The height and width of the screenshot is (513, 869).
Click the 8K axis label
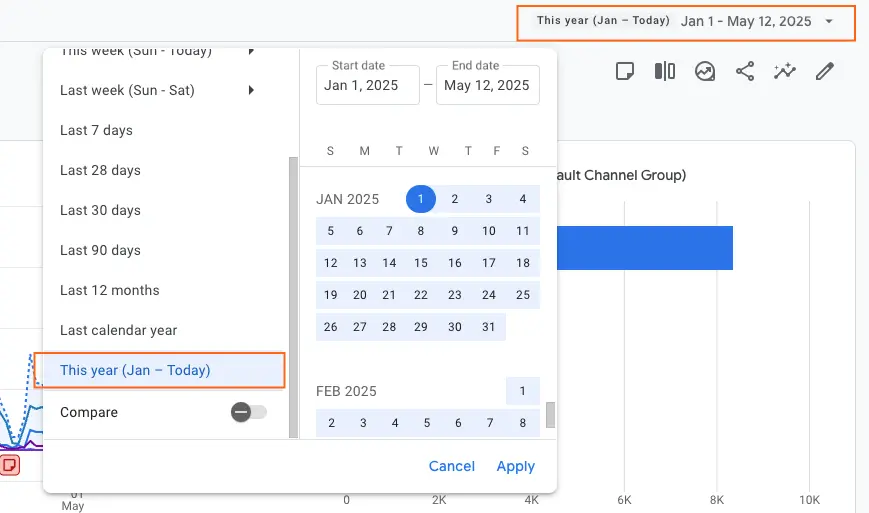tap(717, 500)
